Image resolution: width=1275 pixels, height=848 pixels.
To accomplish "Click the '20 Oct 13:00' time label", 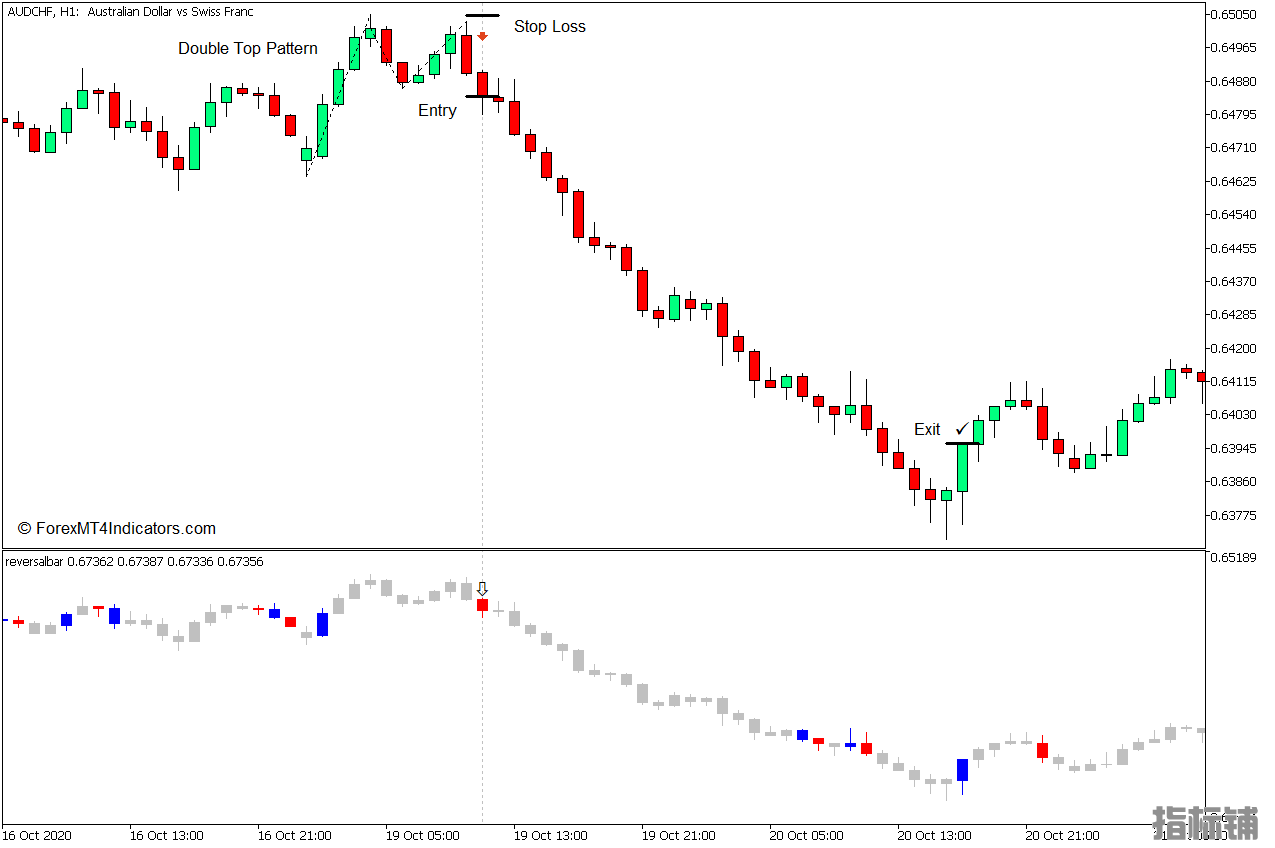I will tap(934, 835).
